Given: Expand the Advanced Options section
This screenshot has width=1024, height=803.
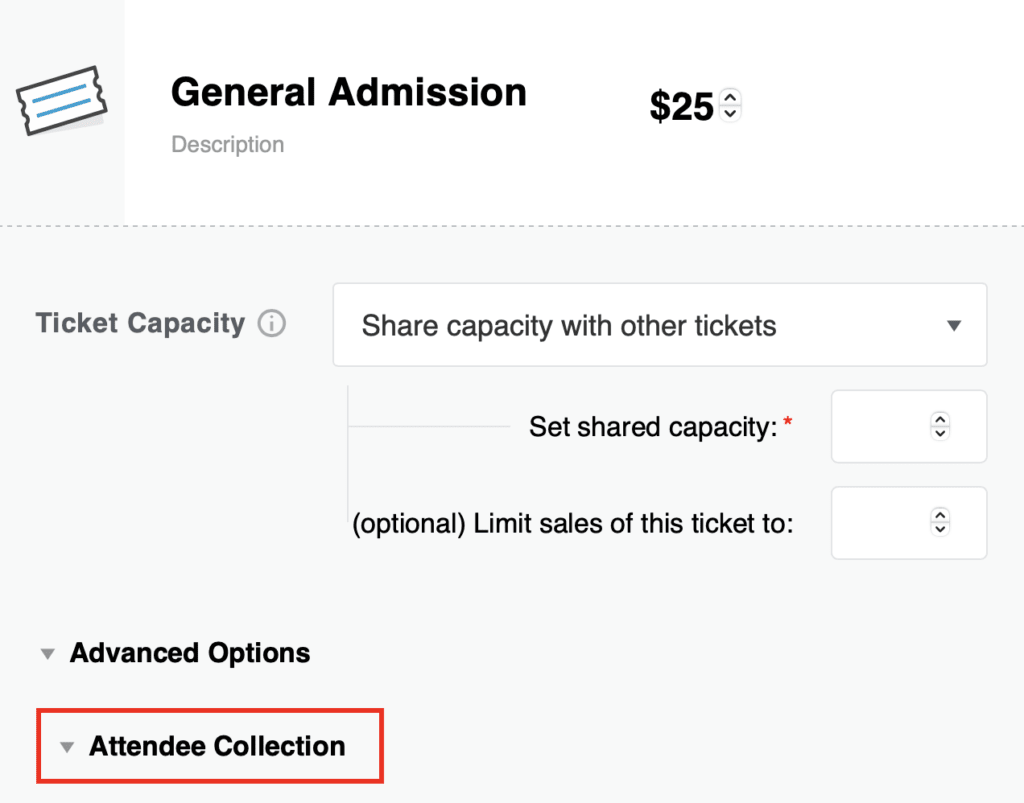Looking at the screenshot, I should (190, 653).
